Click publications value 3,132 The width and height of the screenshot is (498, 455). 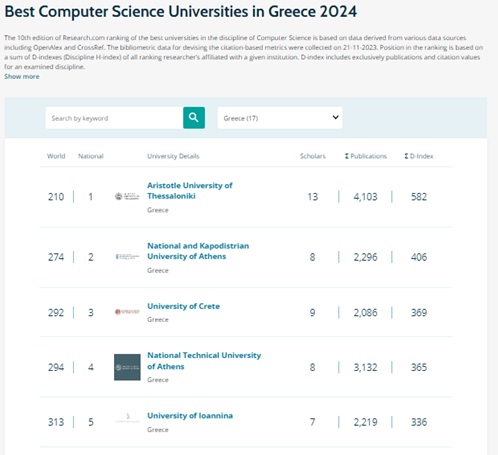point(365,367)
